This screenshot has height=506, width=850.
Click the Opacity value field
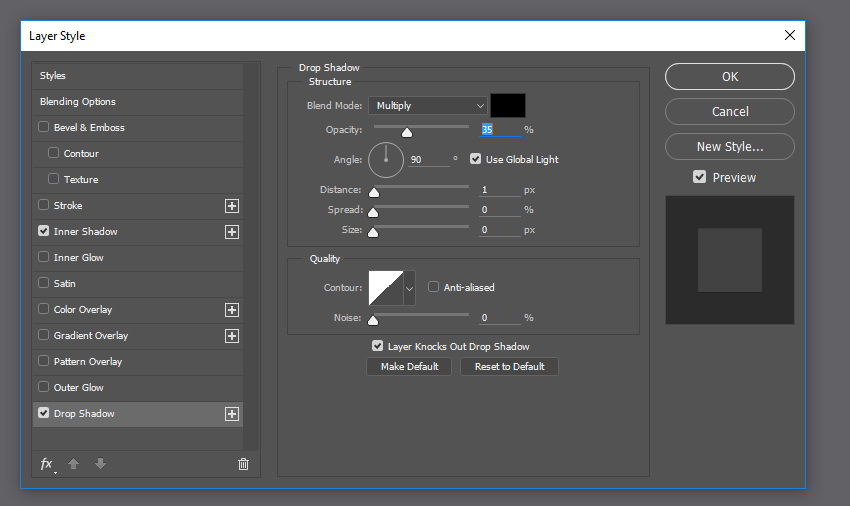pyautogui.click(x=500, y=130)
